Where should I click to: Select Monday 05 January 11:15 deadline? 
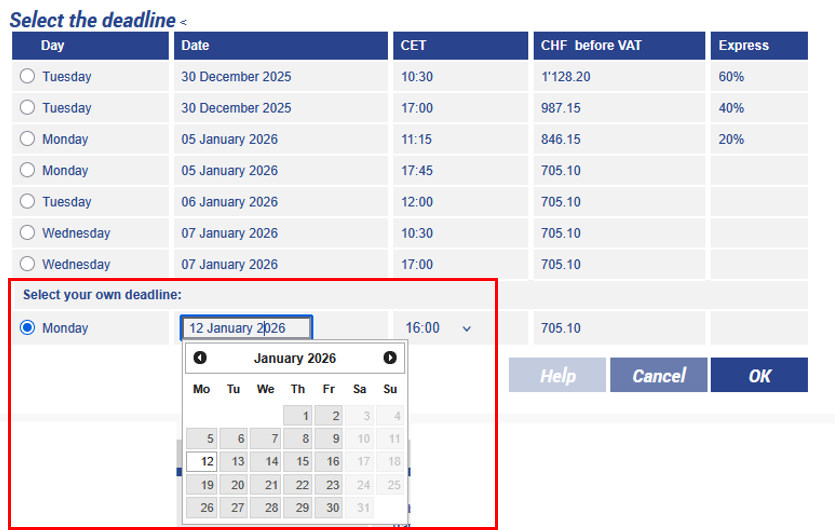point(27,139)
